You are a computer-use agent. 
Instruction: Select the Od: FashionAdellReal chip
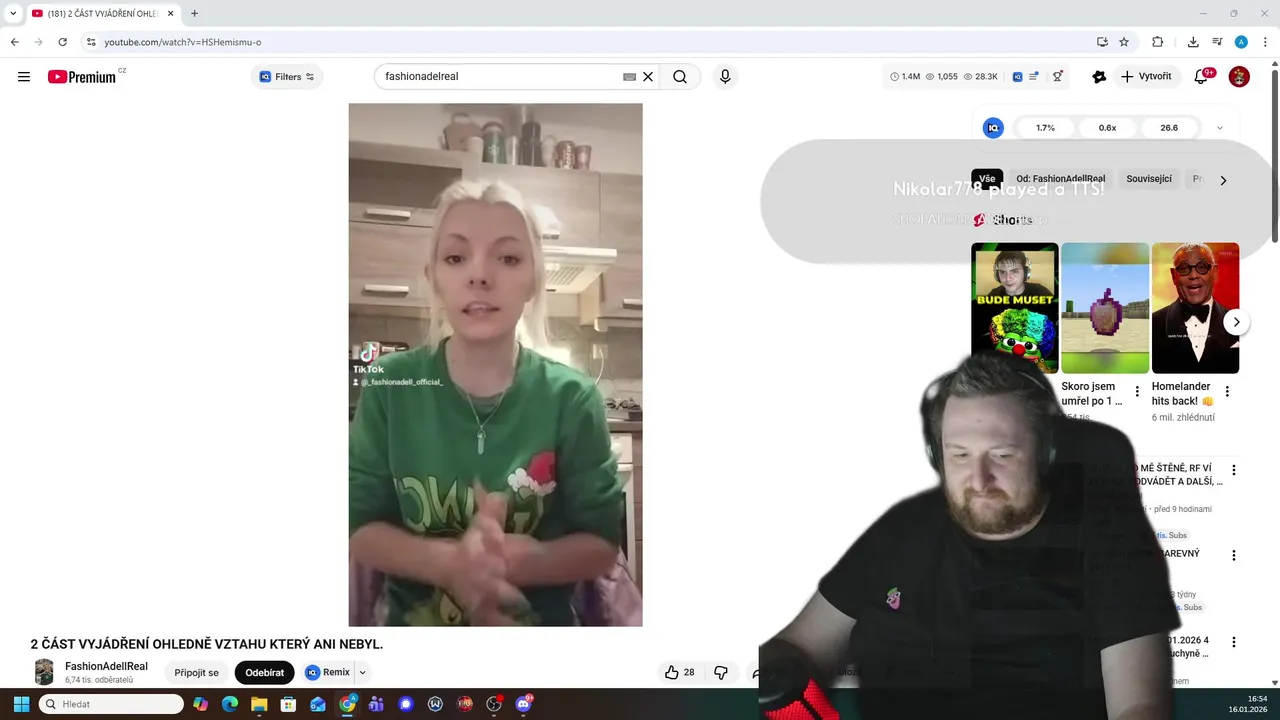(1060, 179)
